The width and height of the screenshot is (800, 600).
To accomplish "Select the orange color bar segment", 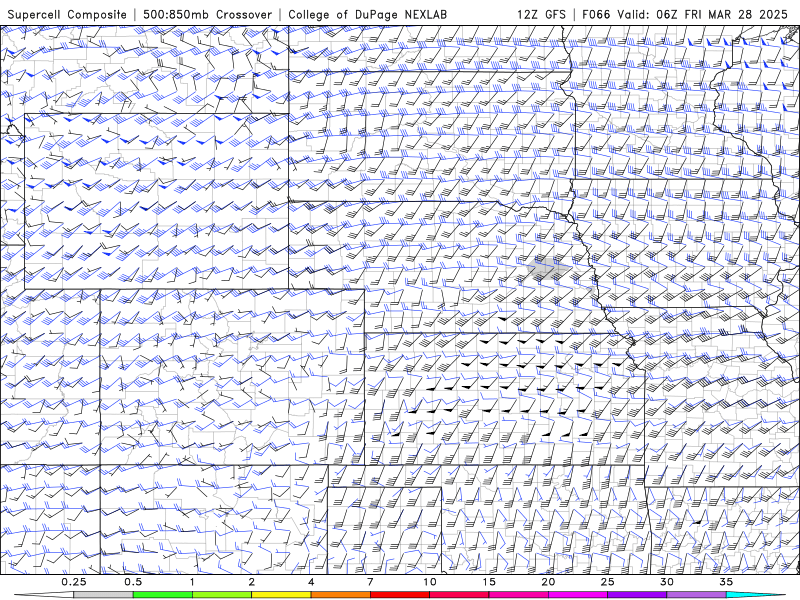I will pos(340,595).
